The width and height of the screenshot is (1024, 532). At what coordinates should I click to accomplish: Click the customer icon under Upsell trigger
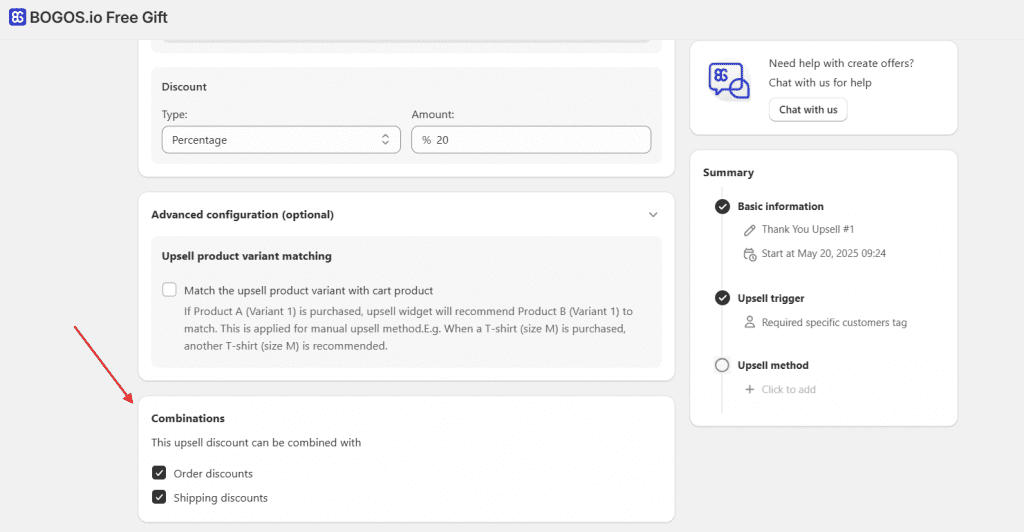pyautogui.click(x=750, y=323)
